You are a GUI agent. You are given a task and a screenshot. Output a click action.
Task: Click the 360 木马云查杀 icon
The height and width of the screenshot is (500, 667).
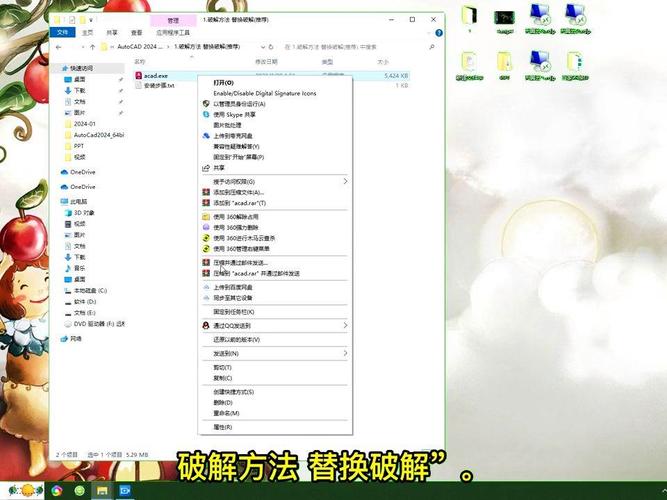[206, 238]
